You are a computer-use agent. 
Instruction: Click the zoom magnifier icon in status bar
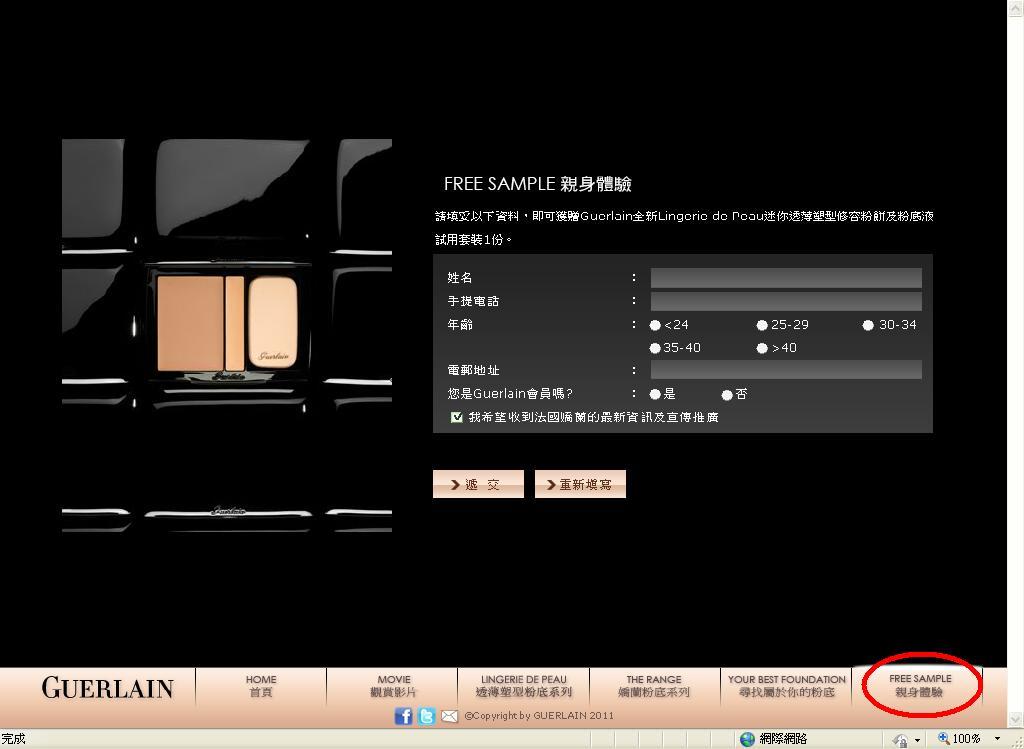[943, 739]
